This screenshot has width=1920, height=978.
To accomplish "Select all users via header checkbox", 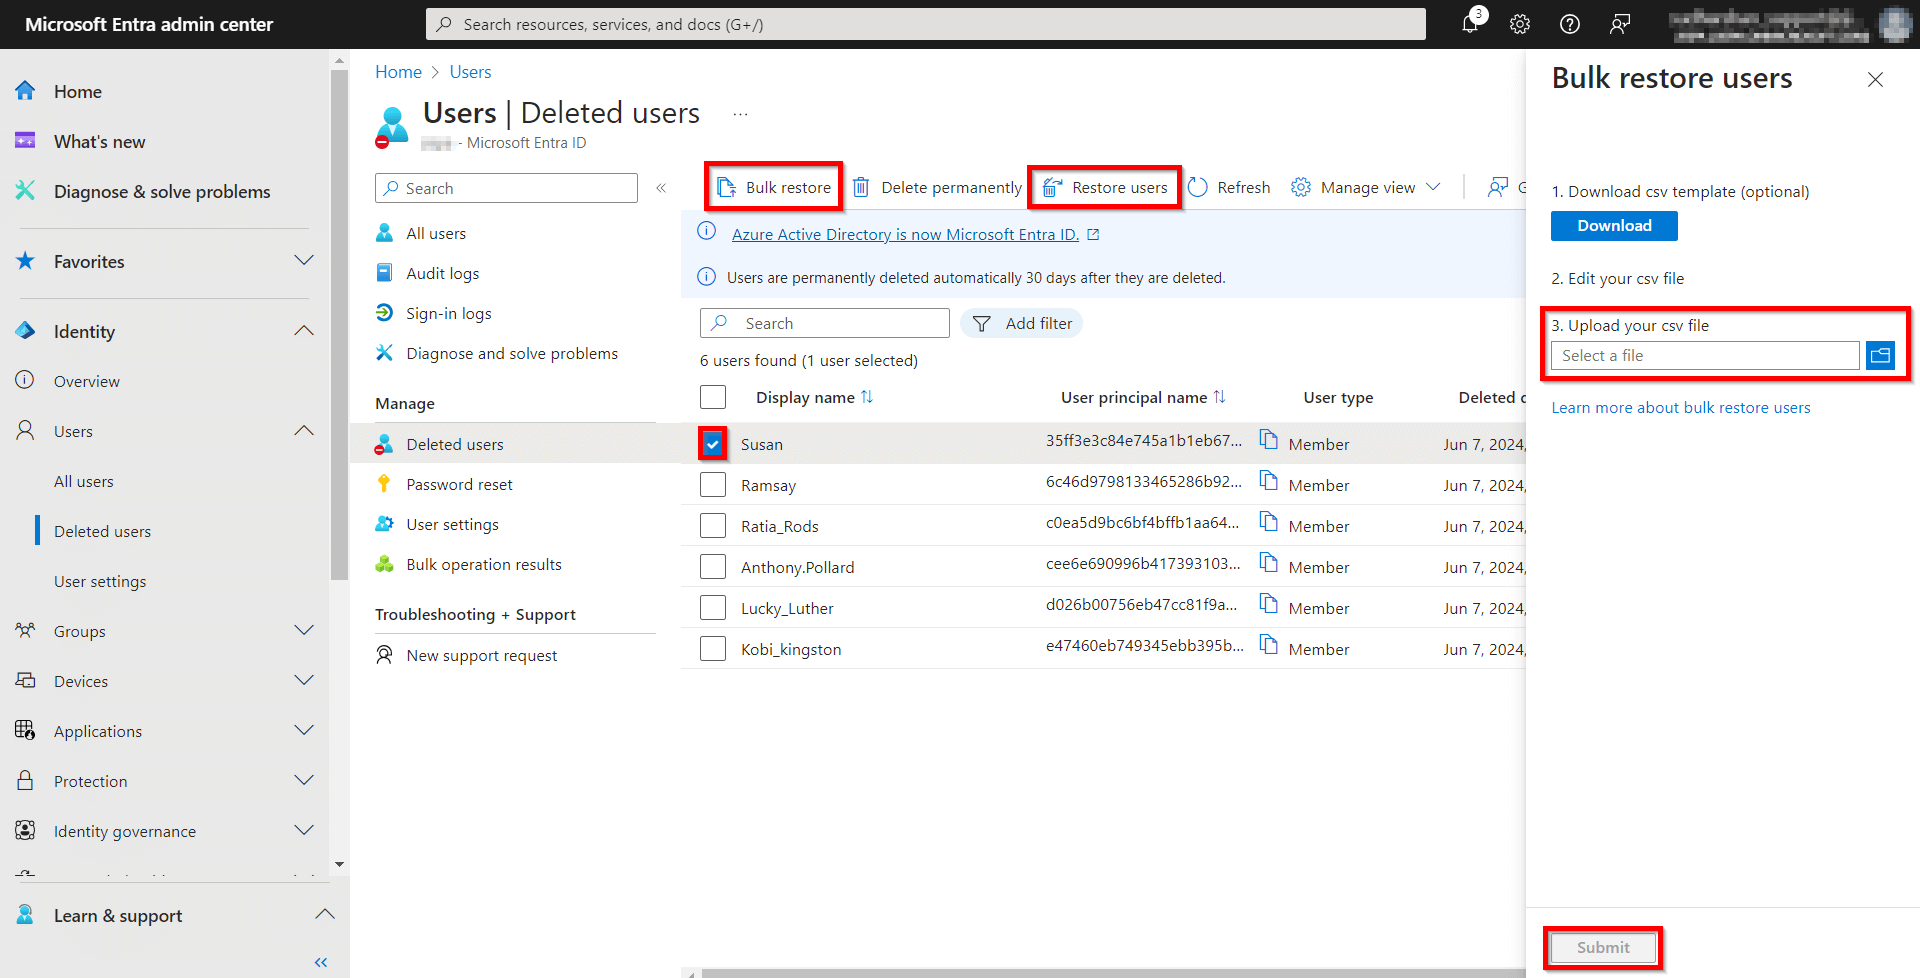I will point(713,397).
